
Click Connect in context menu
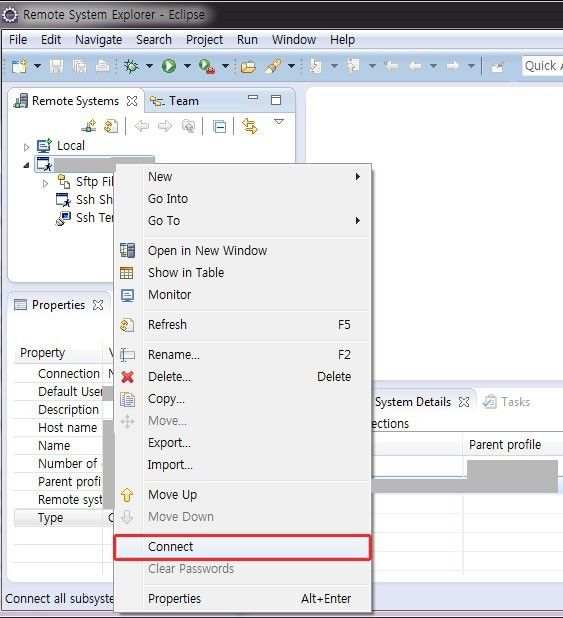click(x=242, y=547)
